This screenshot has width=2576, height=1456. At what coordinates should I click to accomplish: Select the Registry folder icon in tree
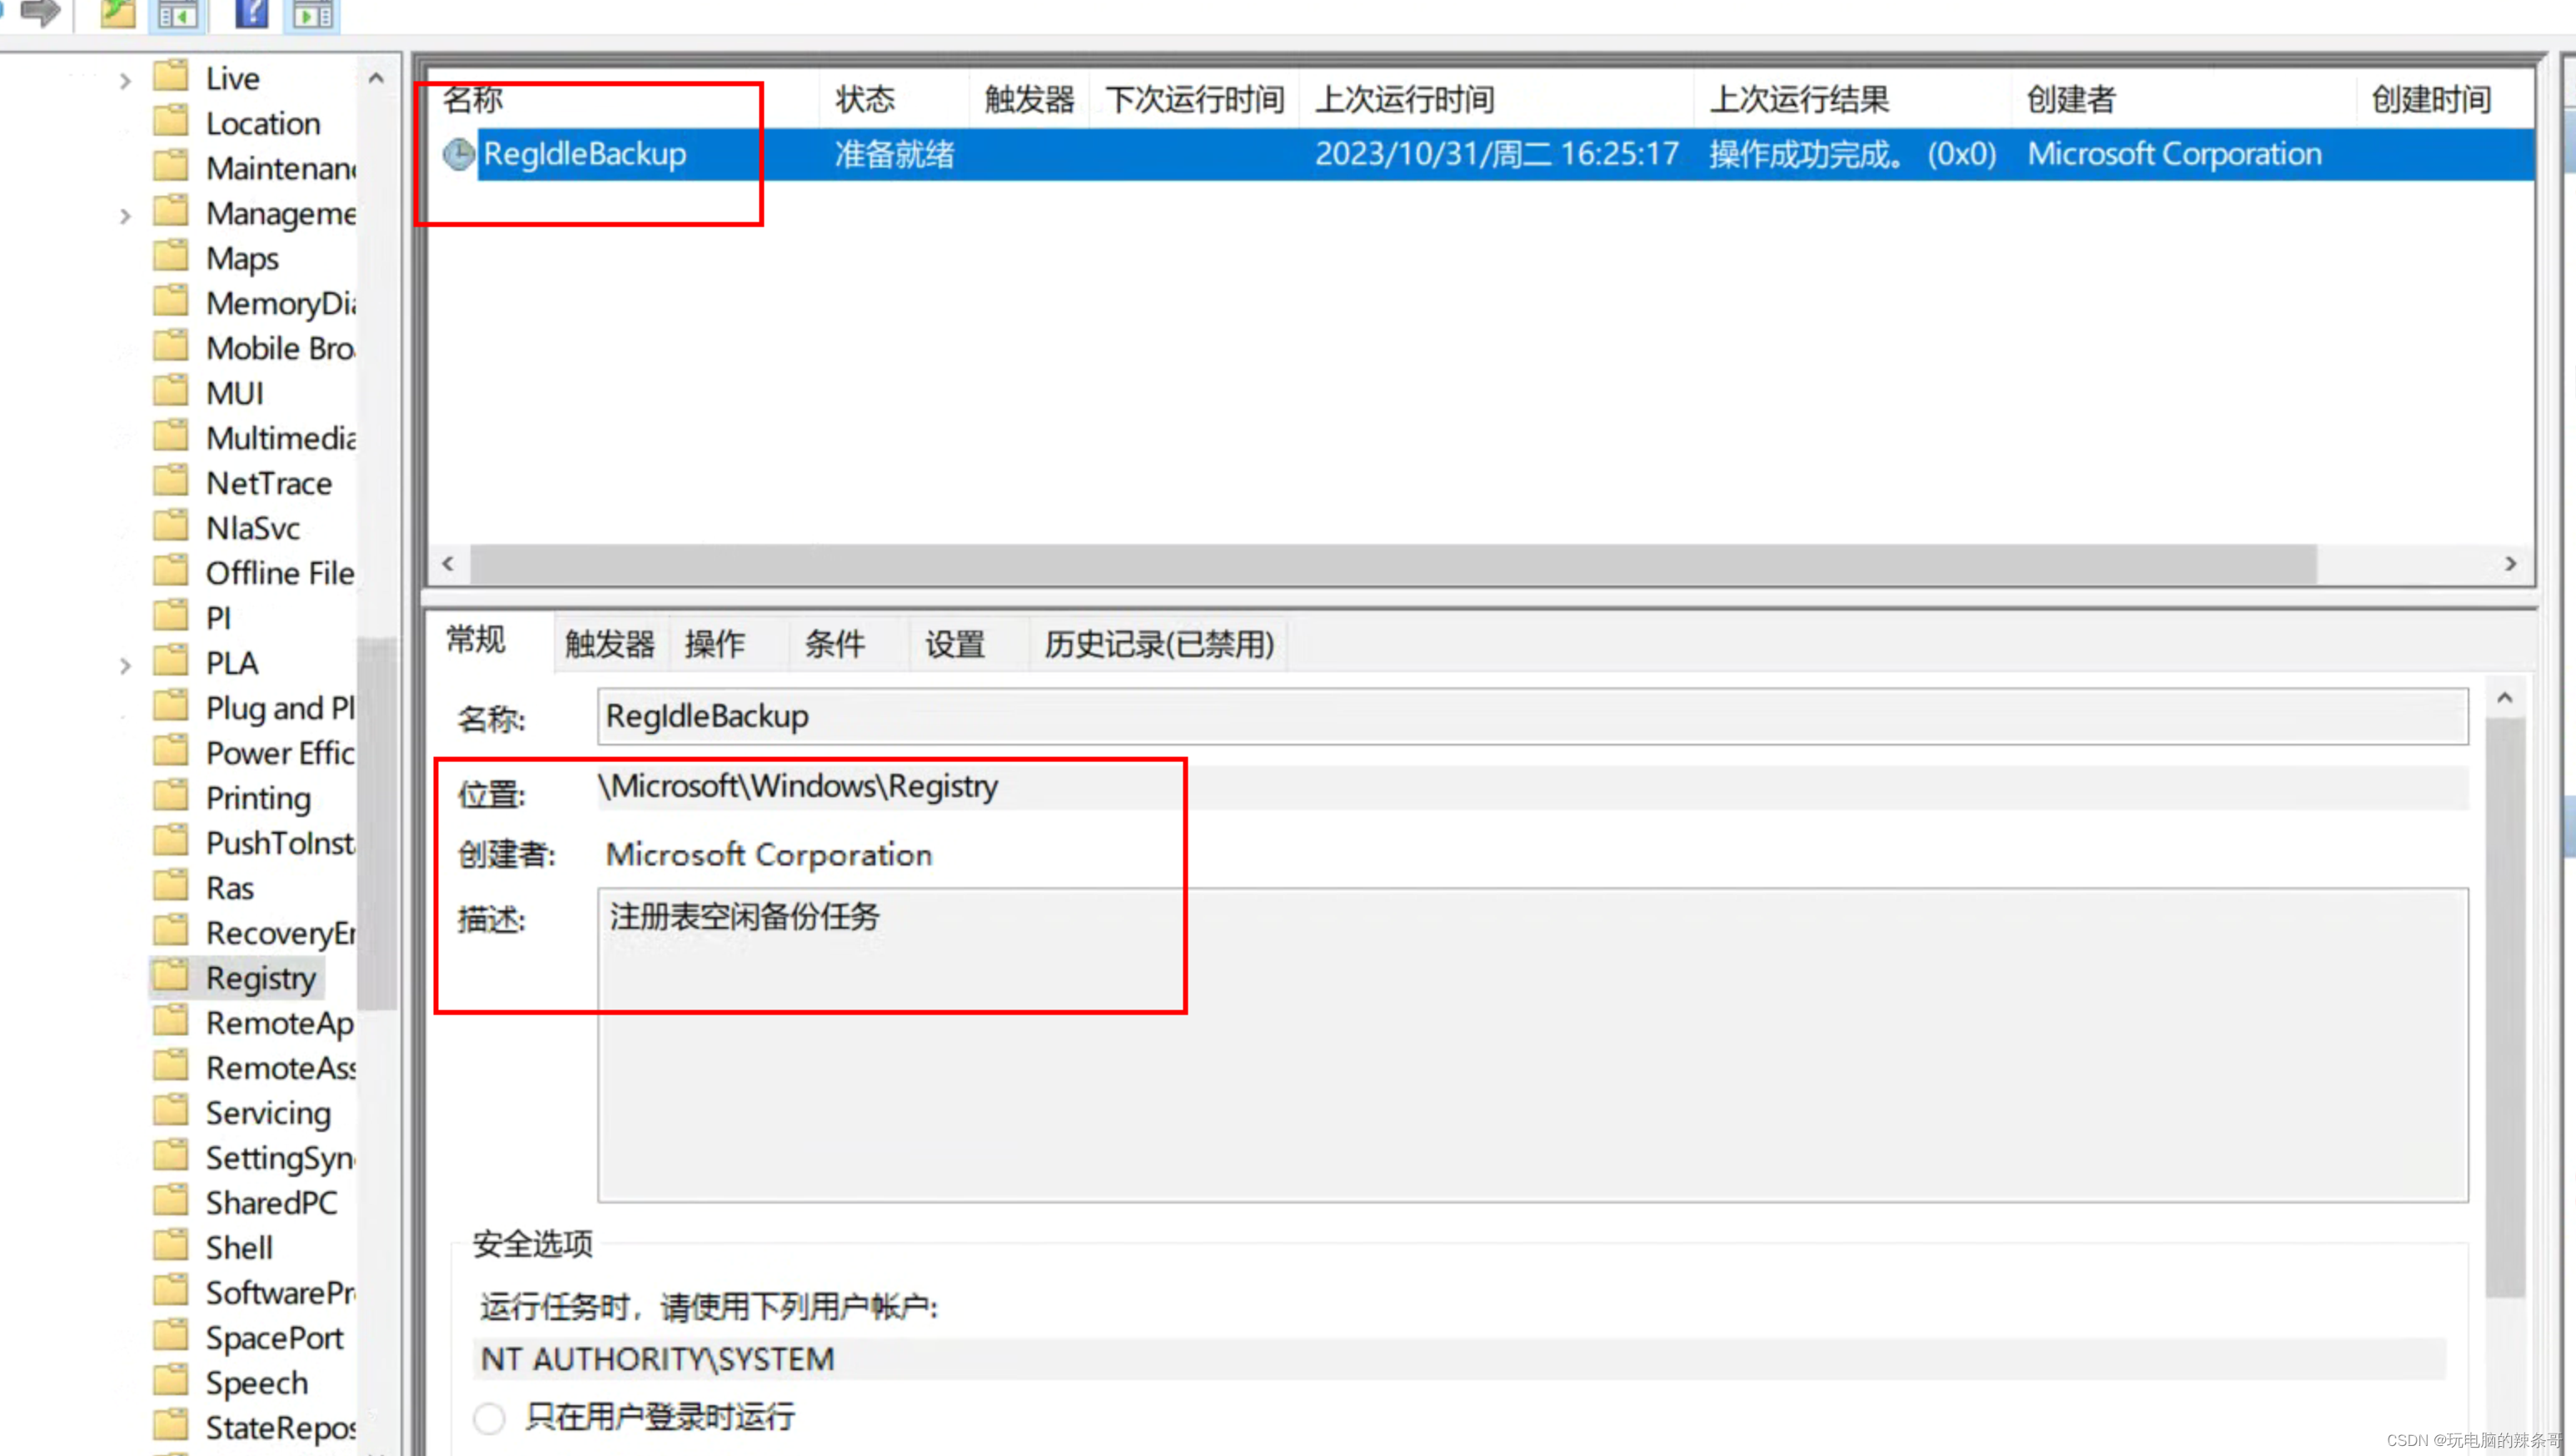point(172,976)
